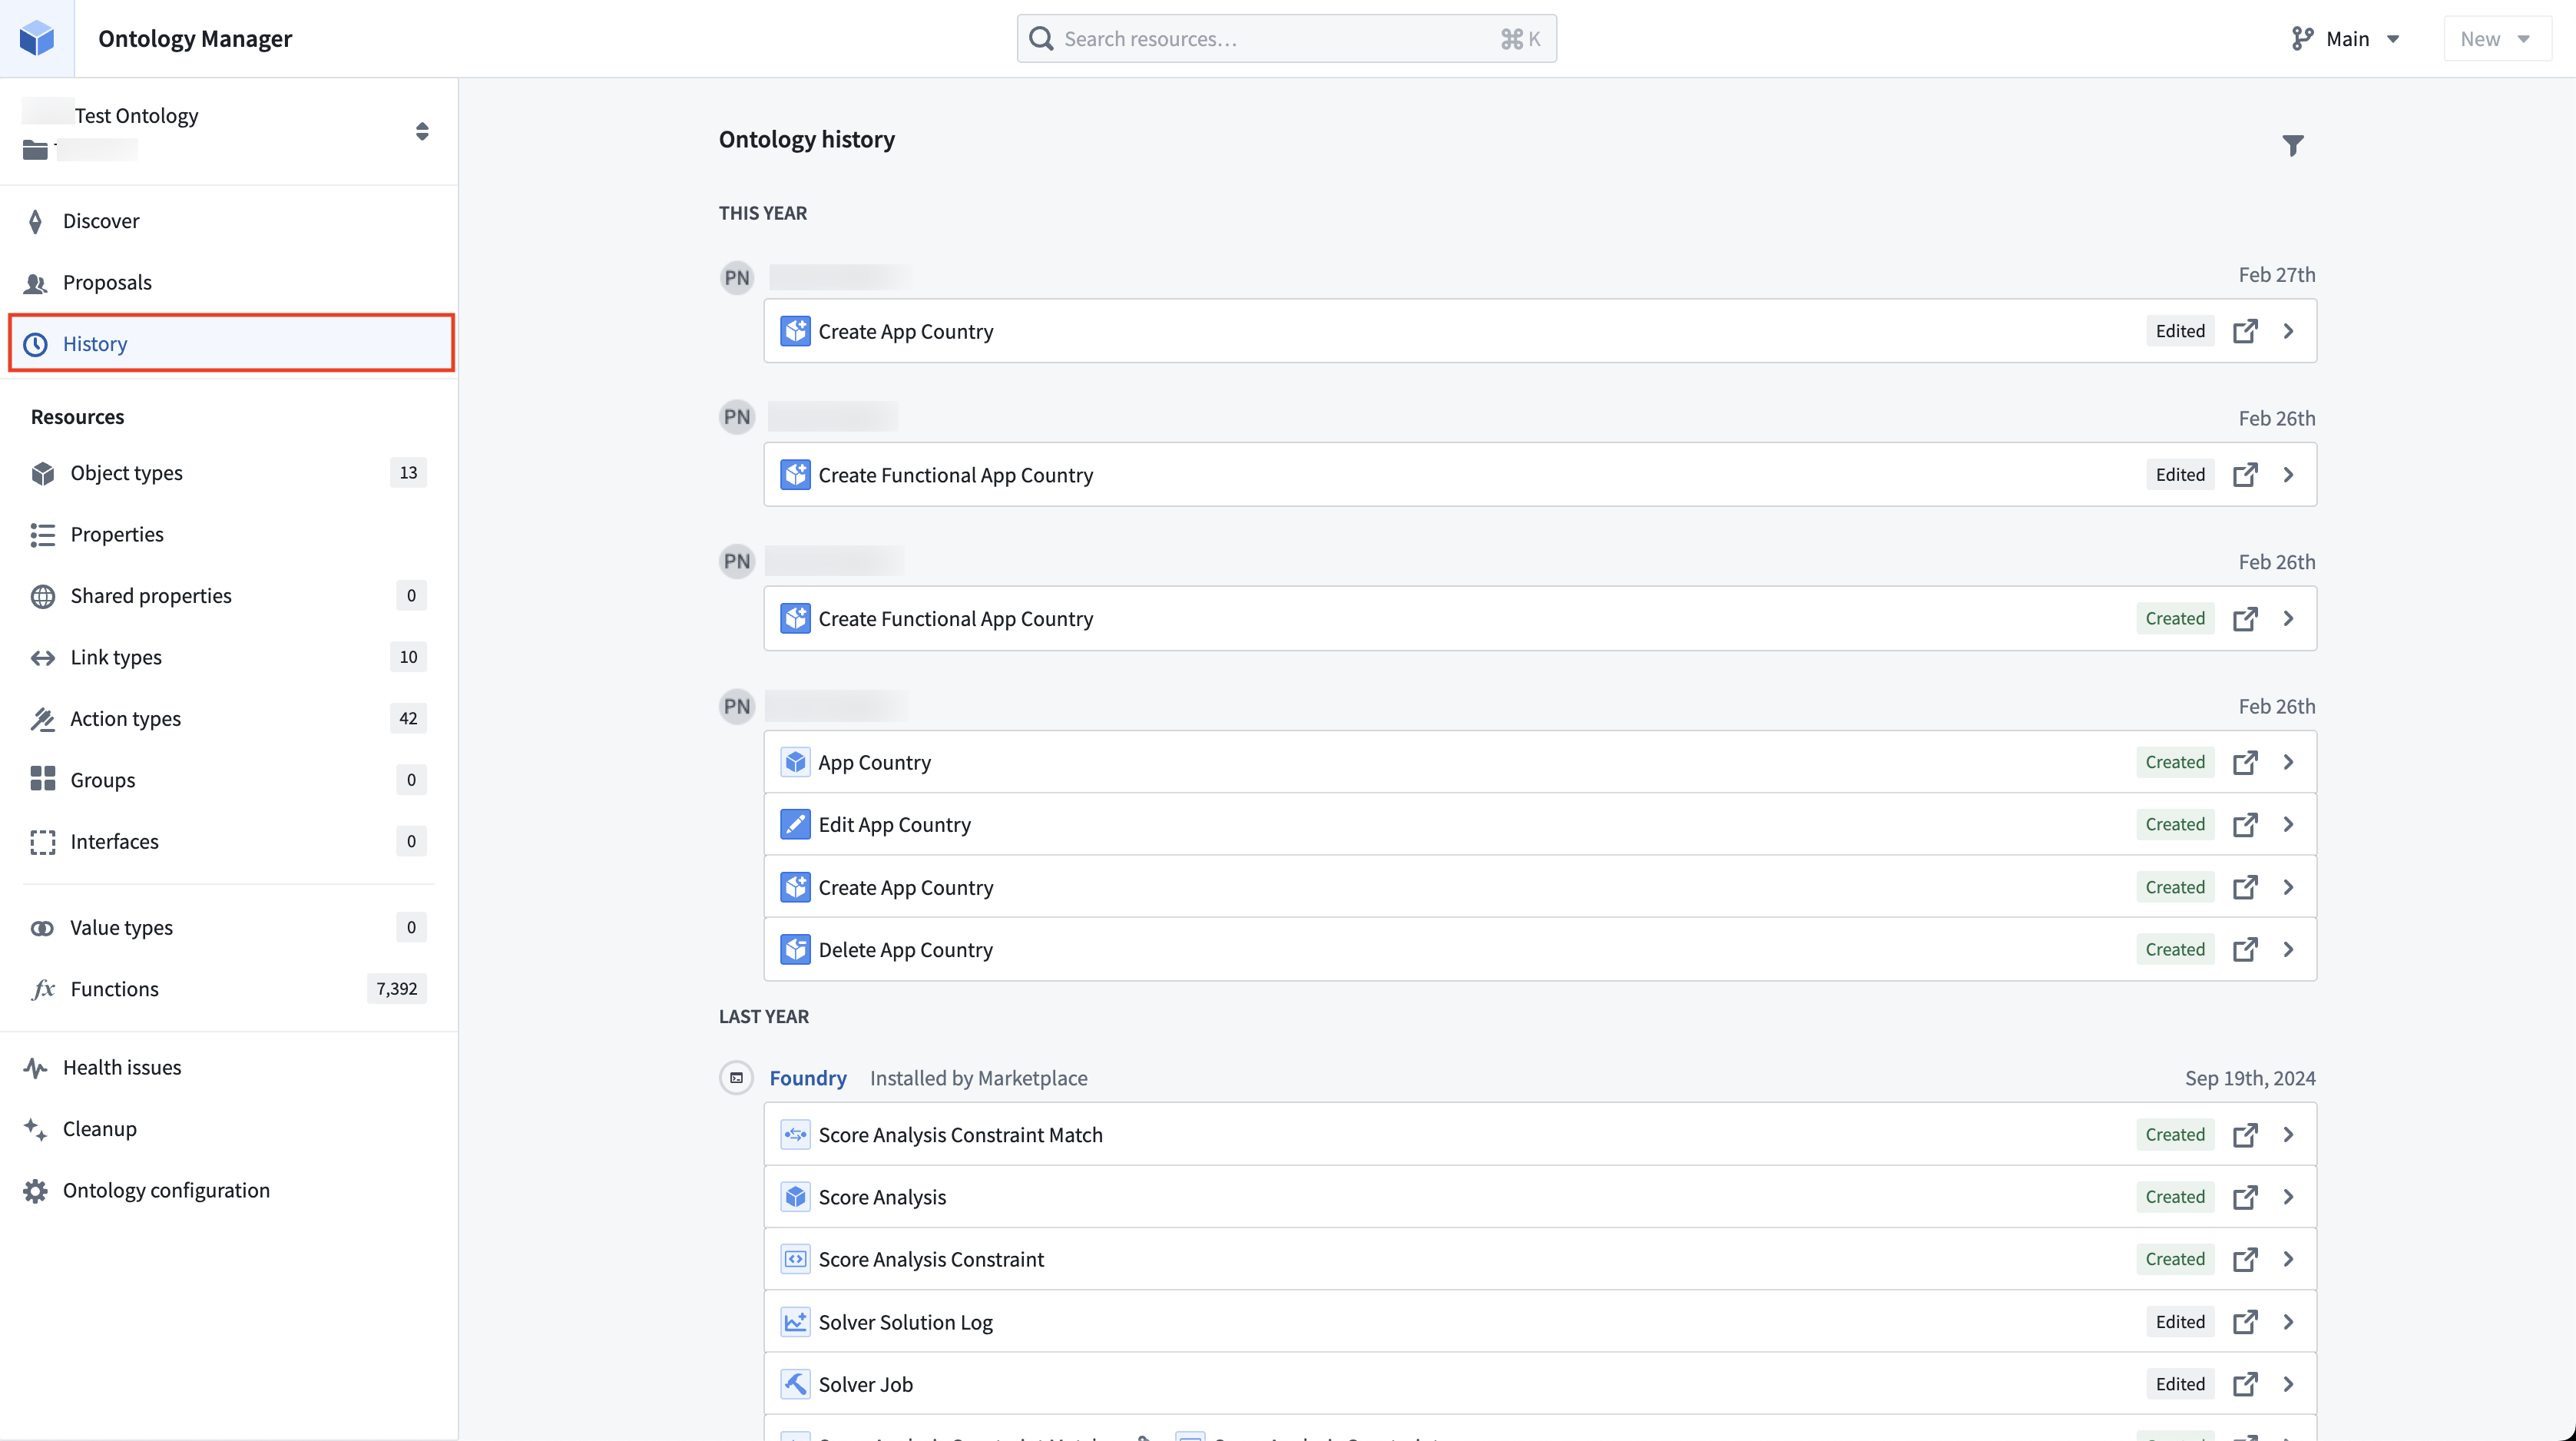Open the Interfaces section

[229, 841]
